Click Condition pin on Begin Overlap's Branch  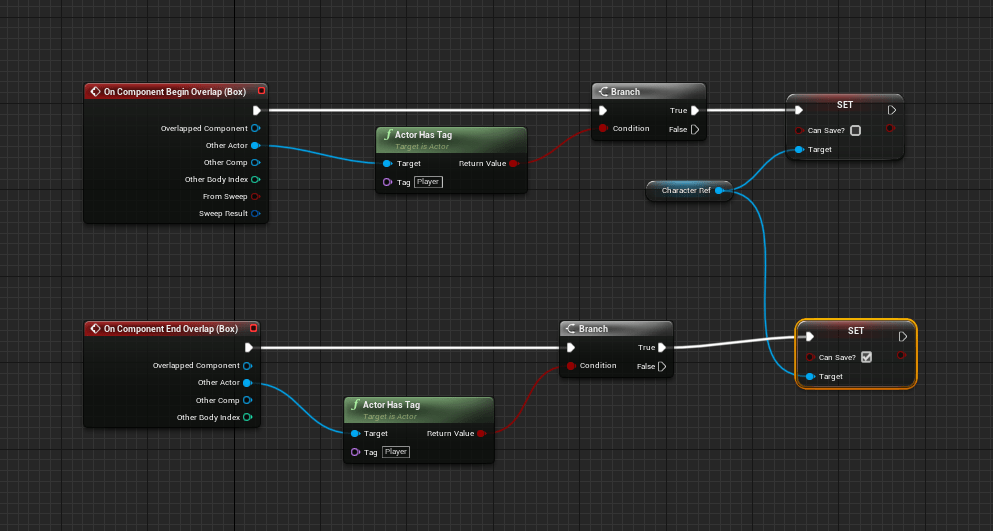point(603,129)
